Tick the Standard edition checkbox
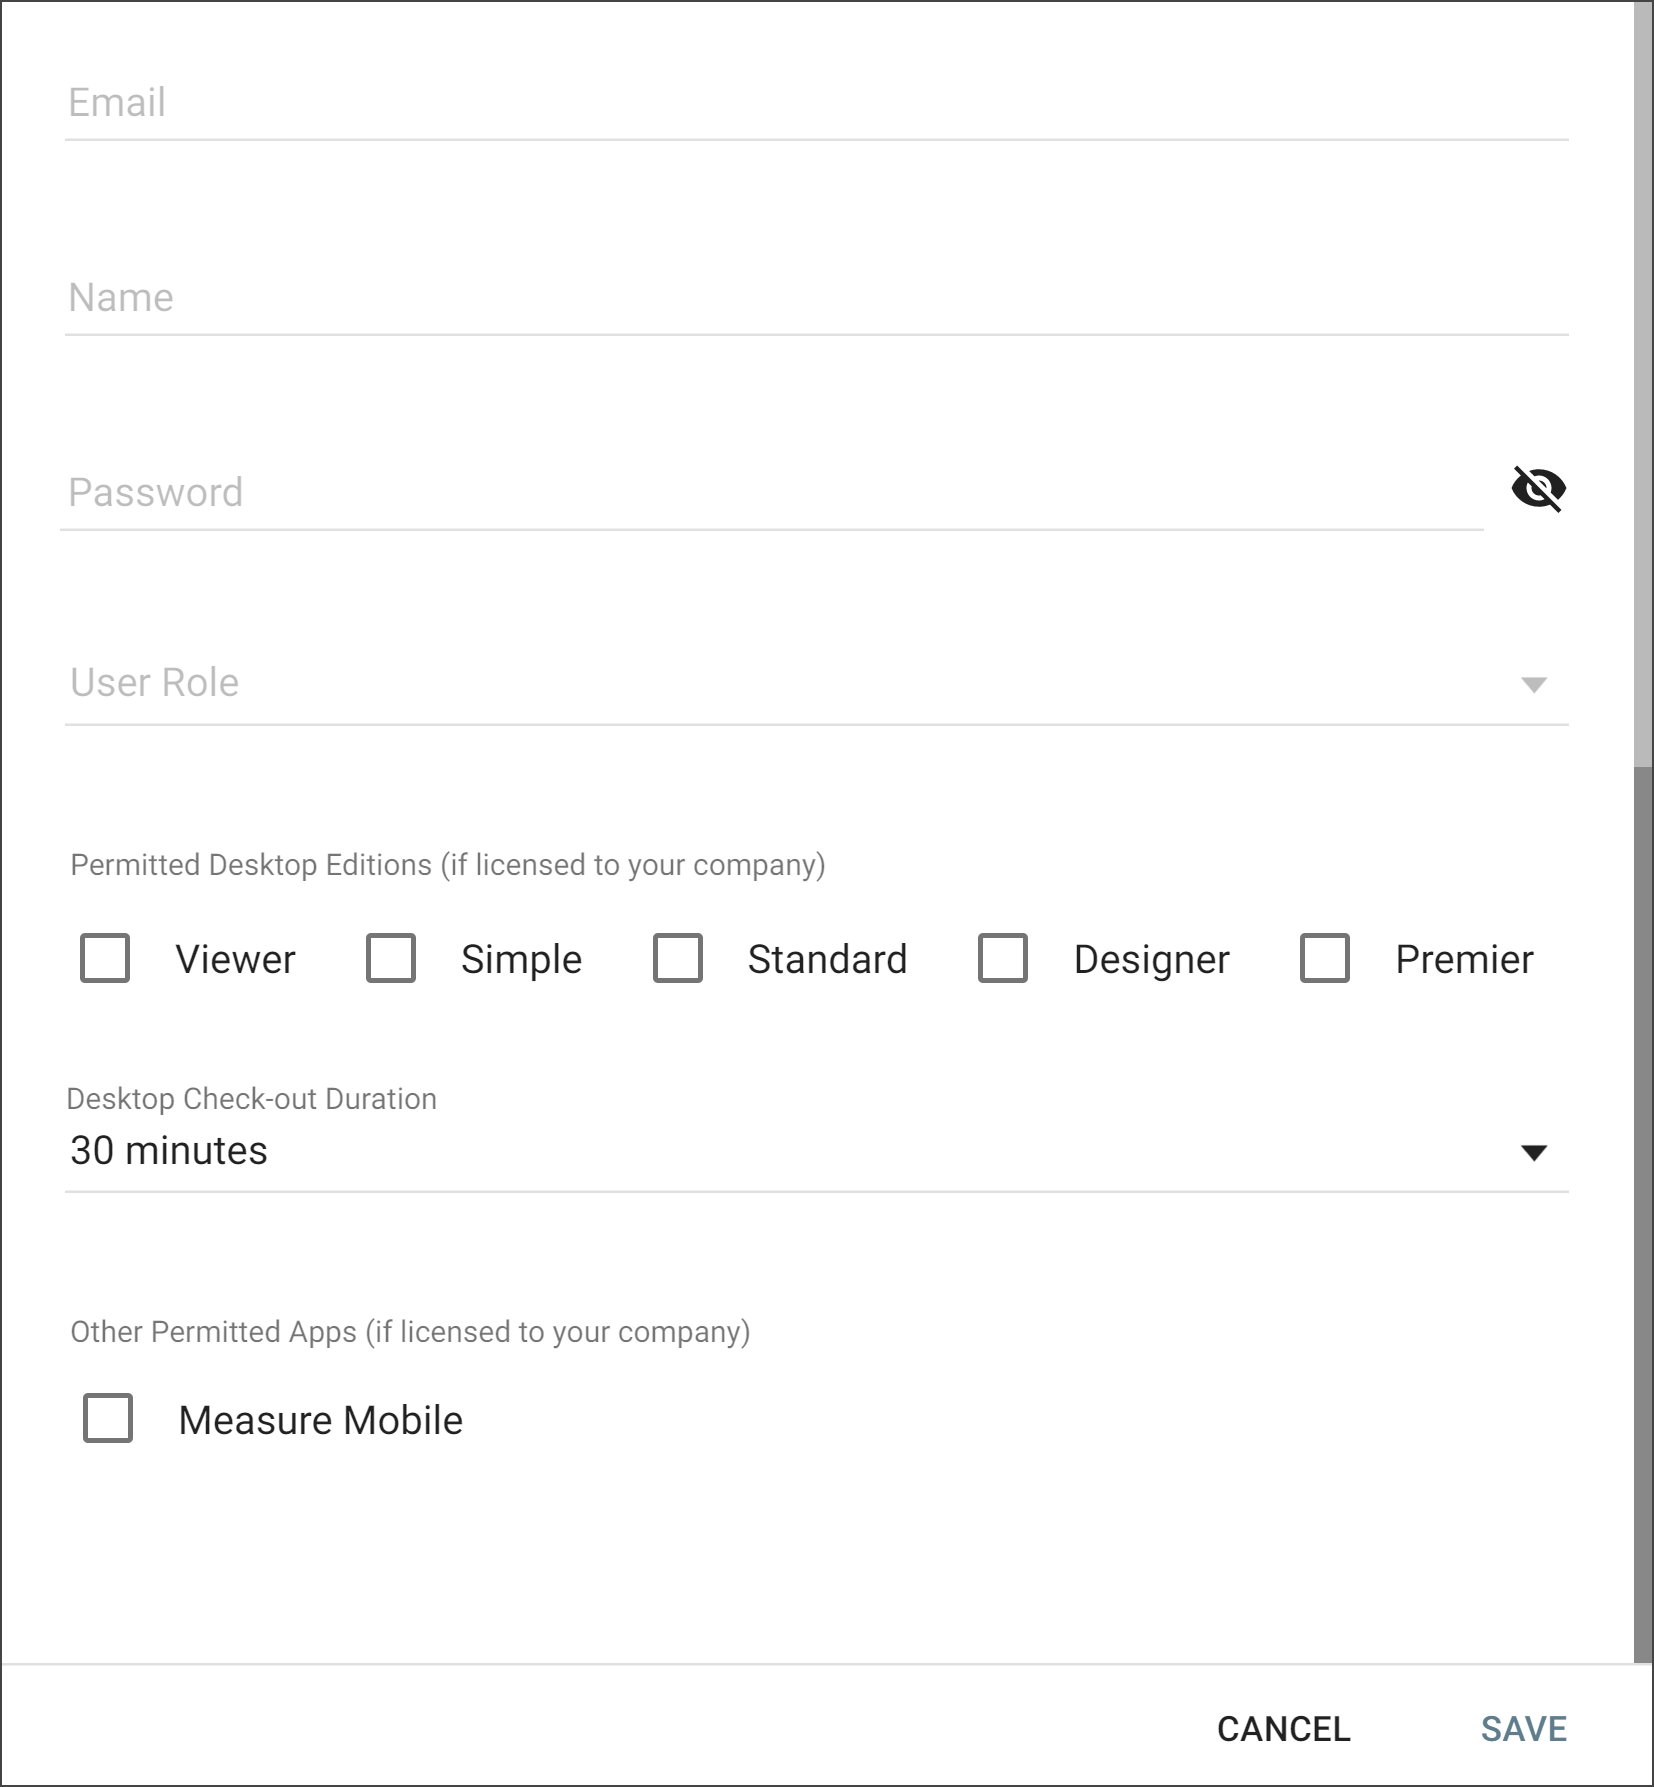 (x=677, y=958)
